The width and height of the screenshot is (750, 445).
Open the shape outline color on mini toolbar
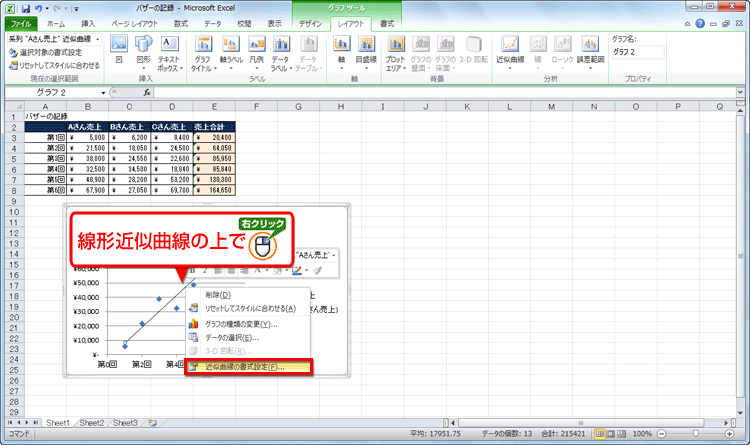[299, 270]
